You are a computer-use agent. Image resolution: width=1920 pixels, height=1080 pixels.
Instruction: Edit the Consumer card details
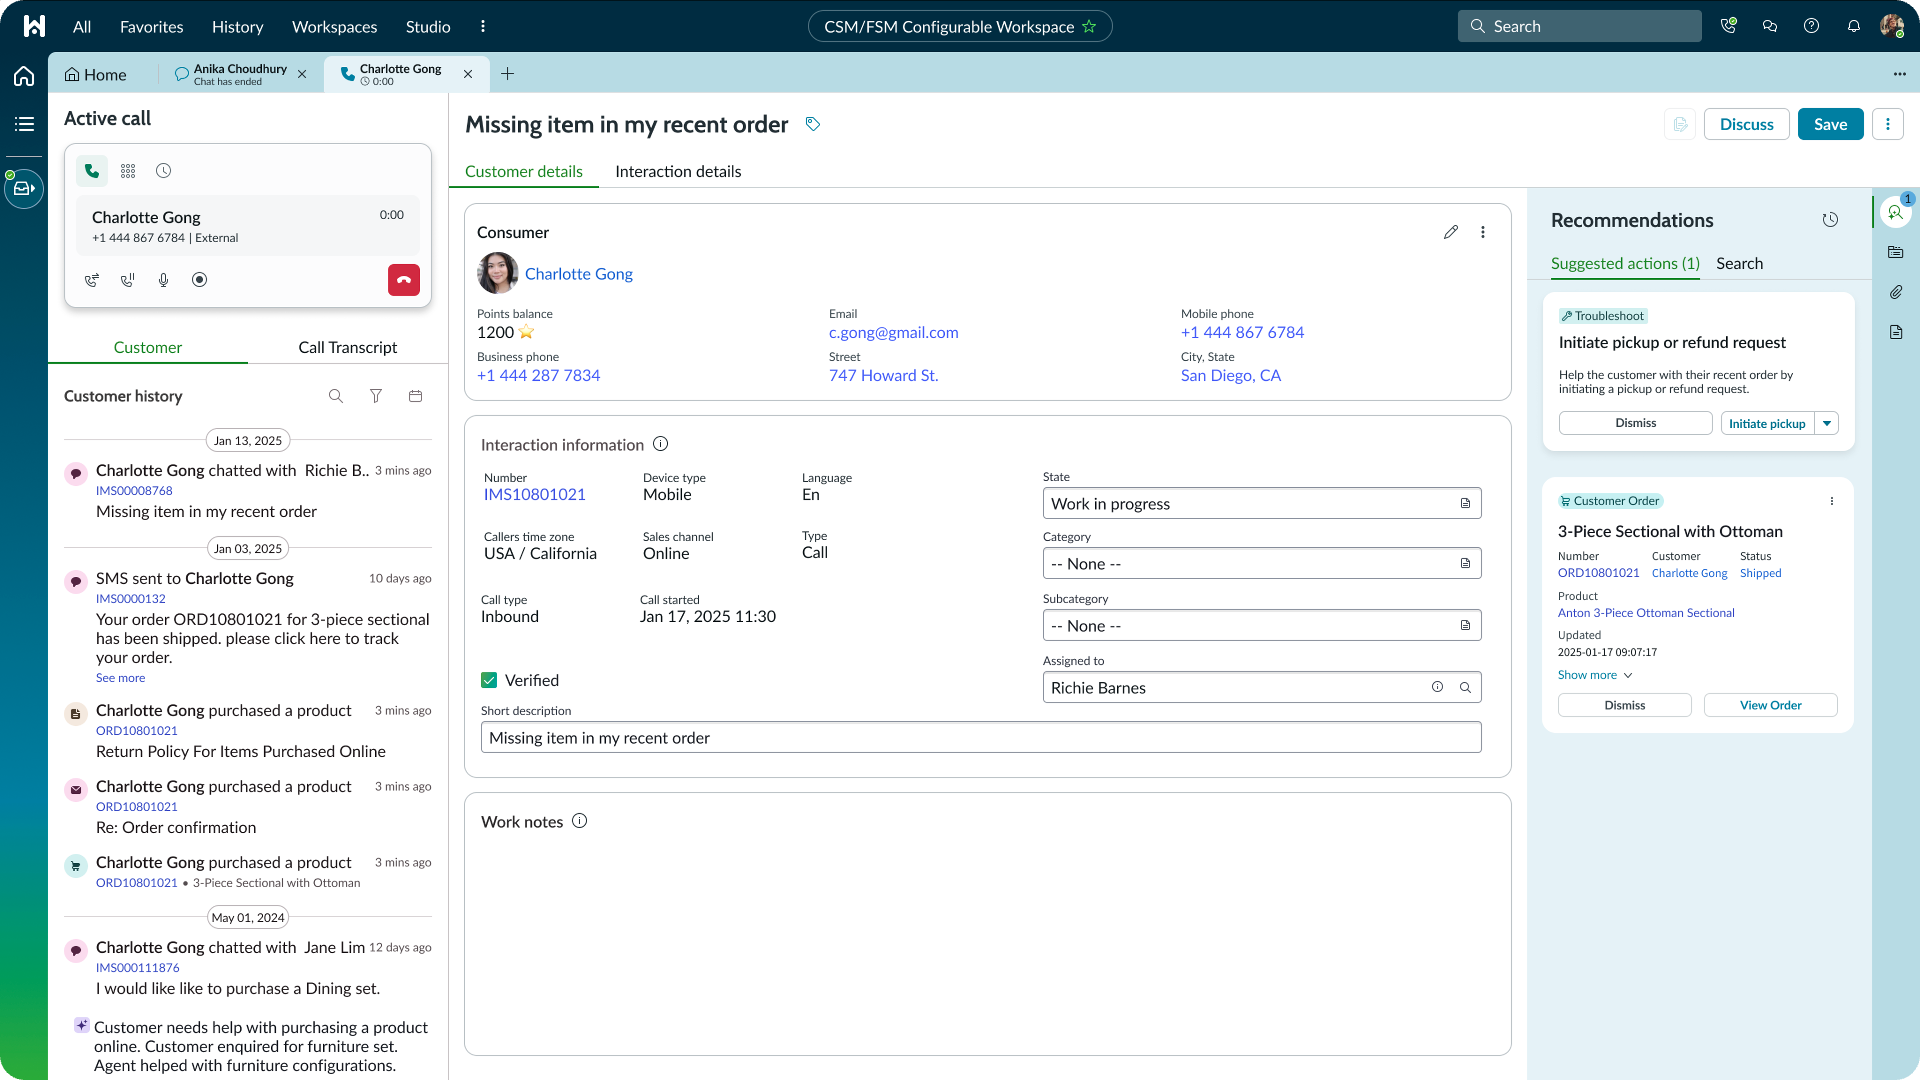coord(1451,232)
